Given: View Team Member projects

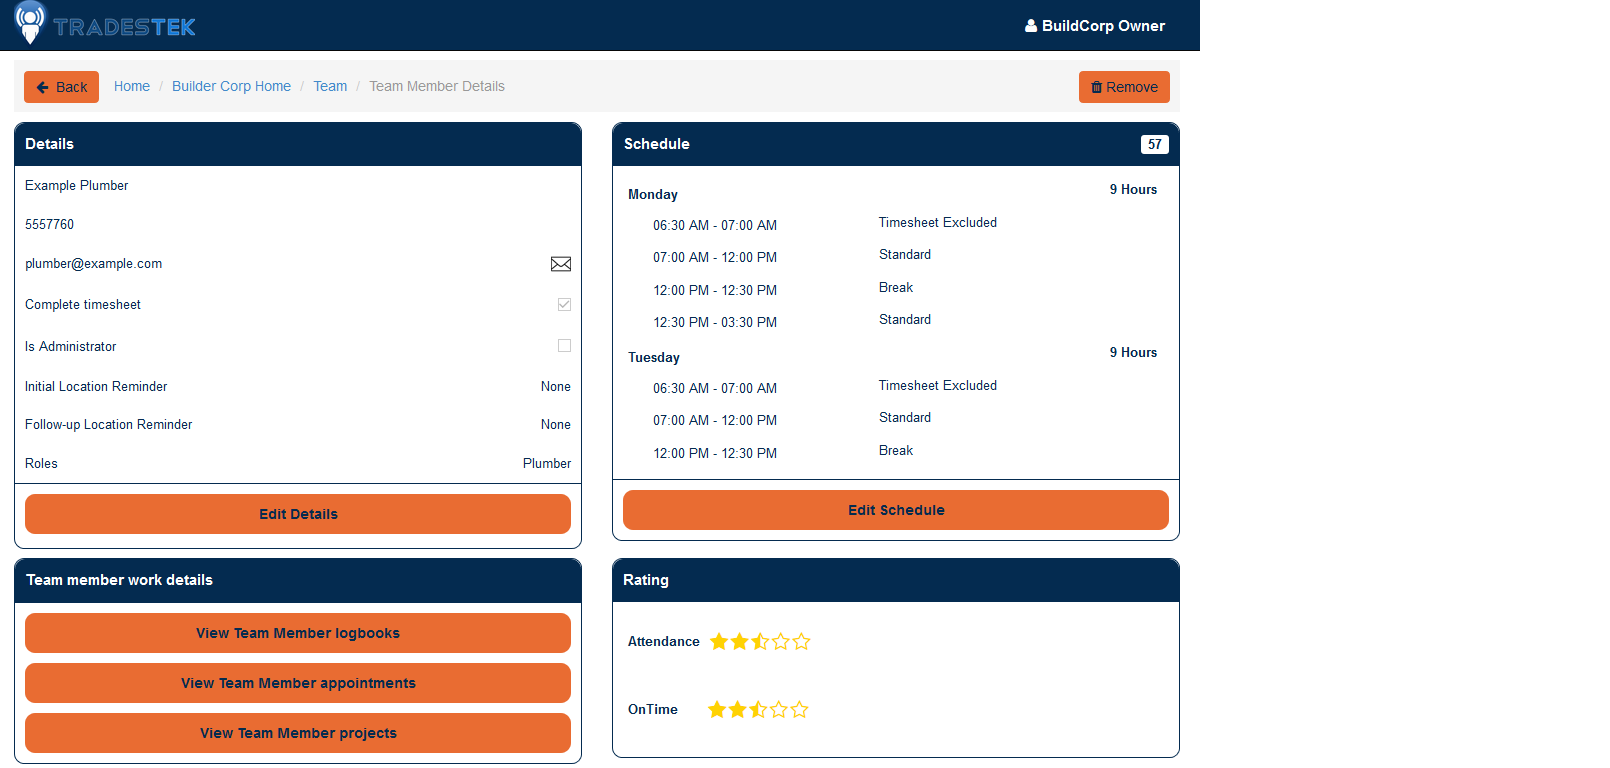Looking at the screenshot, I should click(298, 733).
